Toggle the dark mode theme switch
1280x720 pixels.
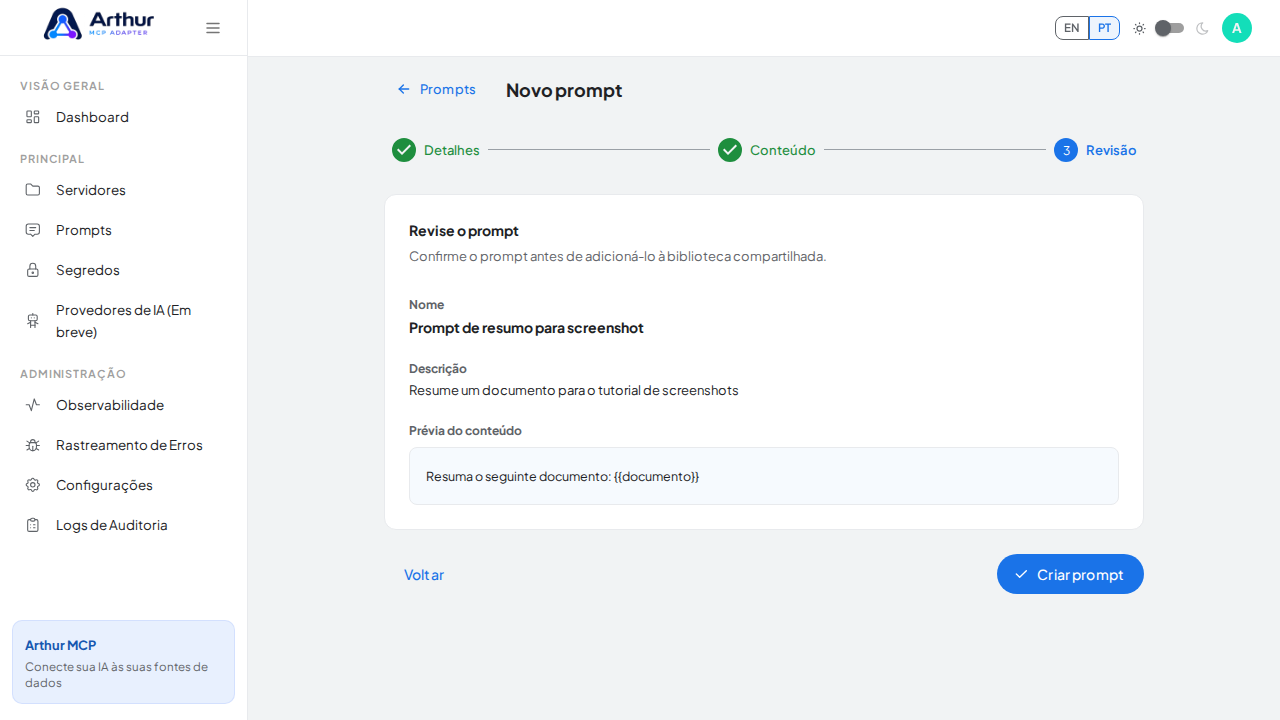[x=1169, y=28]
